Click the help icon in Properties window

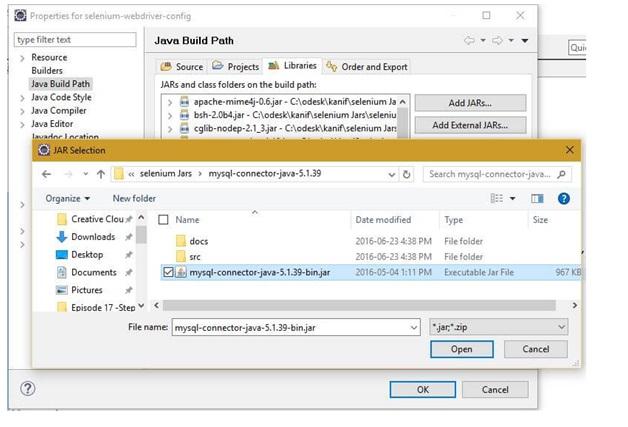[x=28, y=389]
